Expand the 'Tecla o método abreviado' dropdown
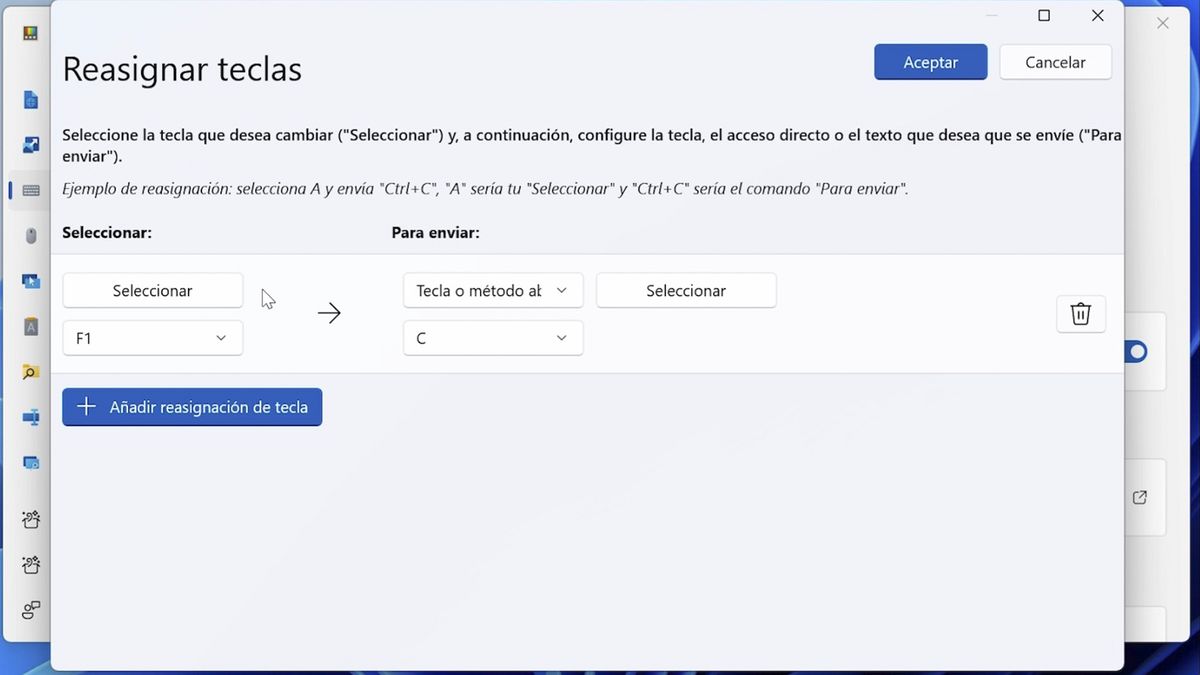The image size is (1200, 675). (x=492, y=290)
